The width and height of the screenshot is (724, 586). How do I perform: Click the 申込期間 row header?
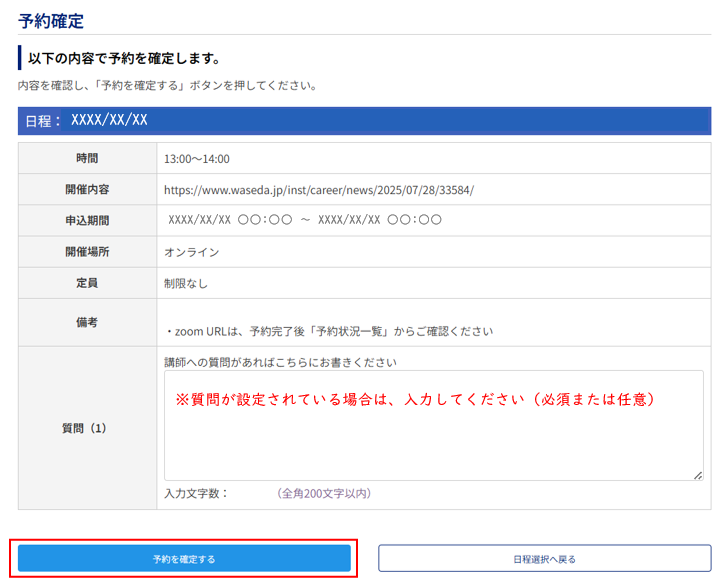[x=87, y=221]
